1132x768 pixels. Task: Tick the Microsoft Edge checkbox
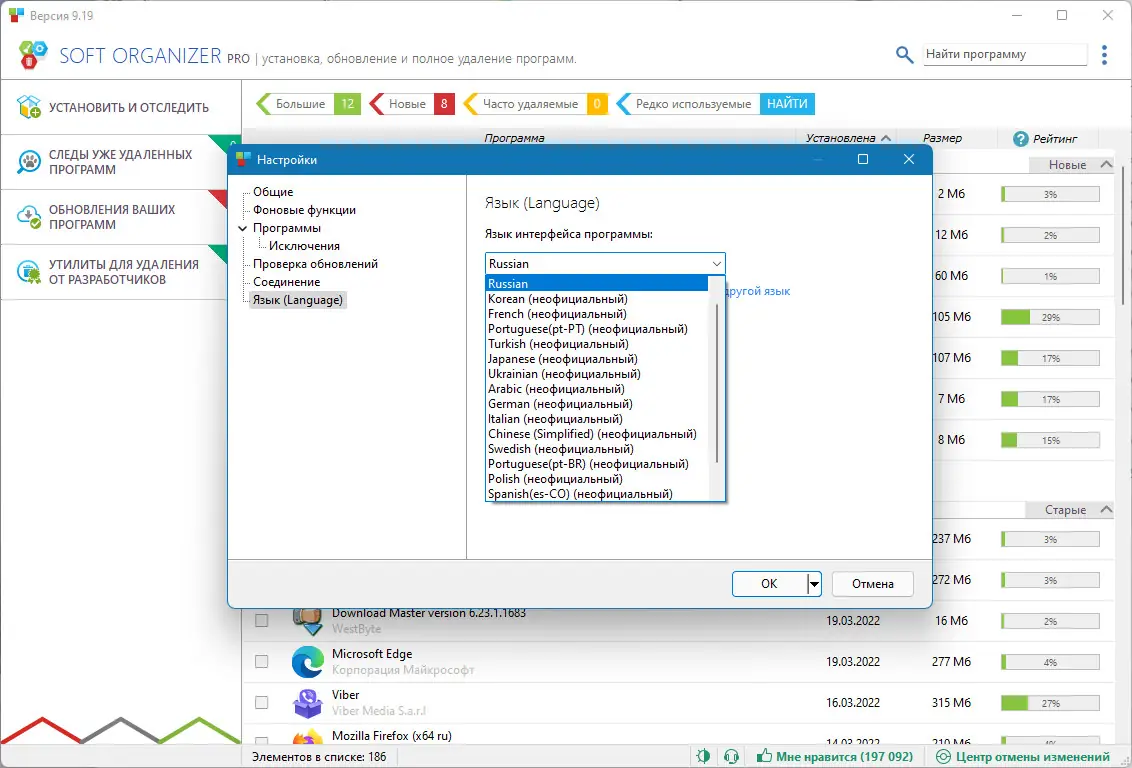pyautogui.click(x=261, y=662)
